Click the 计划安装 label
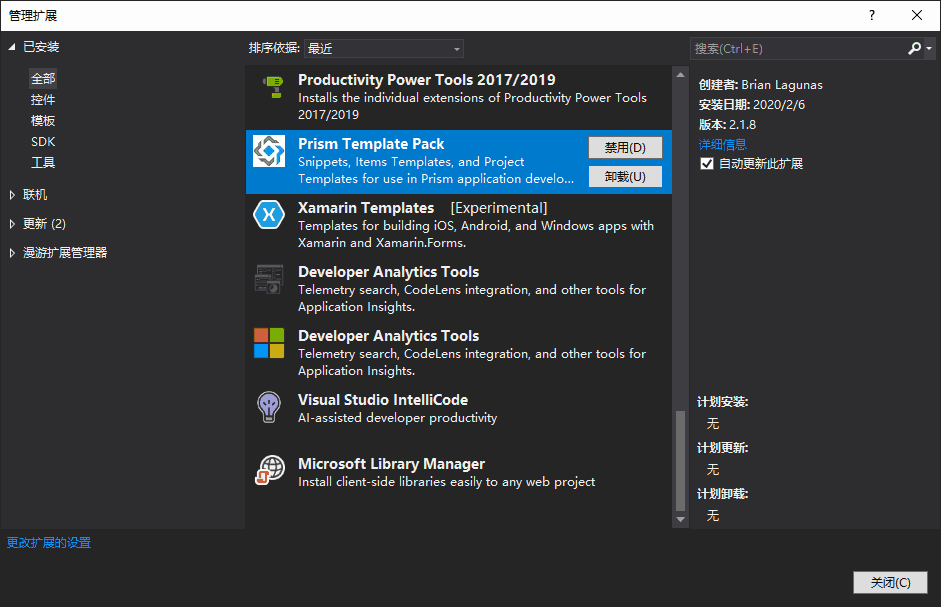Viewport: 941px width, 607px height. point(723,402)
